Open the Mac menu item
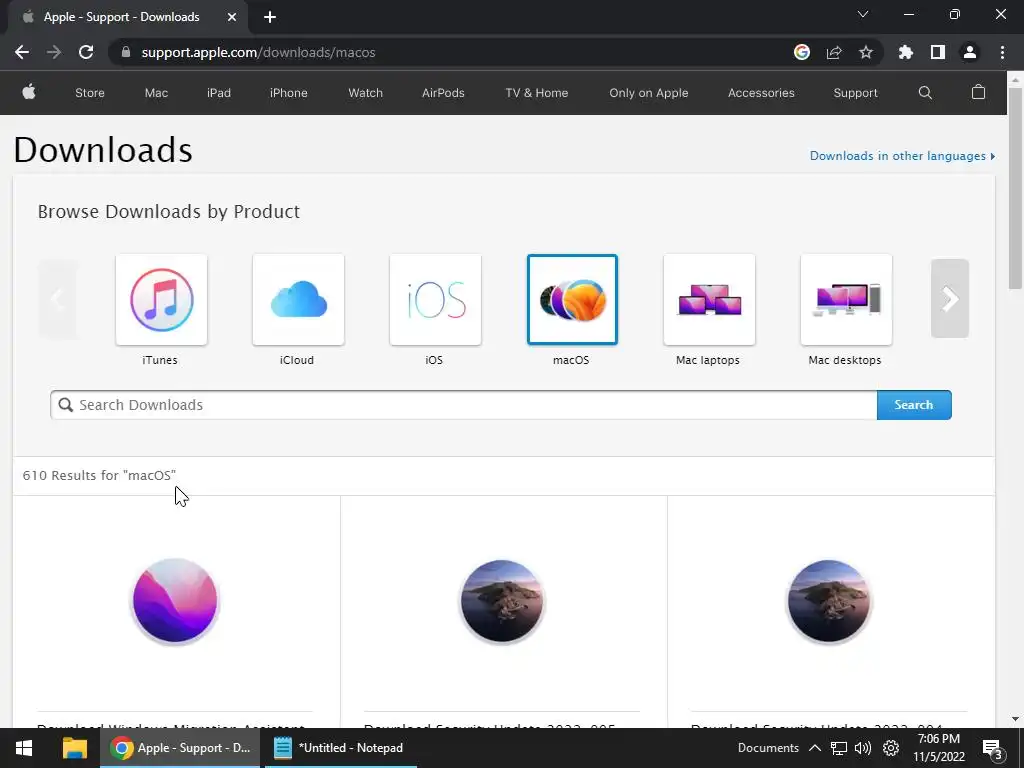The height and width of the screenshot is (768, 1024). tap(156, 93)
